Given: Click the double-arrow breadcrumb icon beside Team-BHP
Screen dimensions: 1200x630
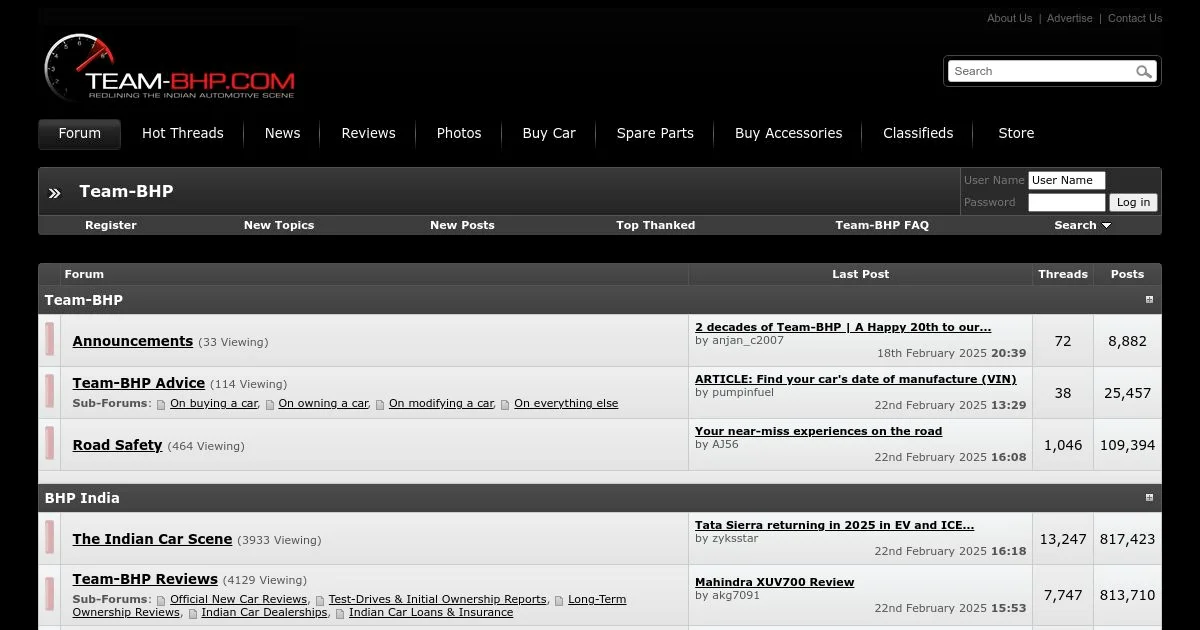Looking at the screenshot, I should (55, 192).
